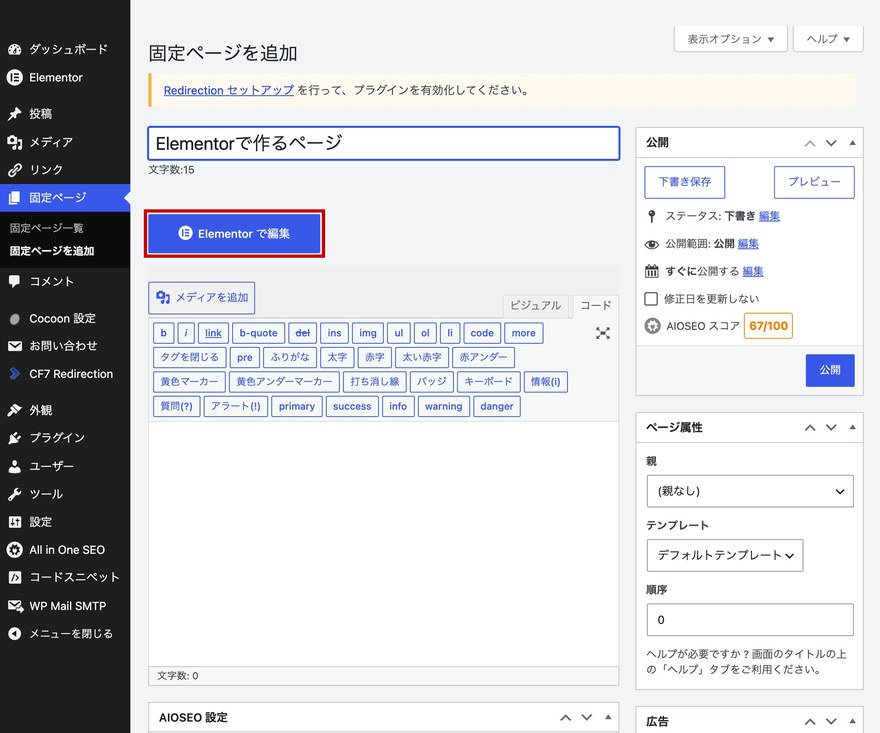Click the 67/100 AIOSEO score badge
880x733 pixels.
(x=768, y=326)
